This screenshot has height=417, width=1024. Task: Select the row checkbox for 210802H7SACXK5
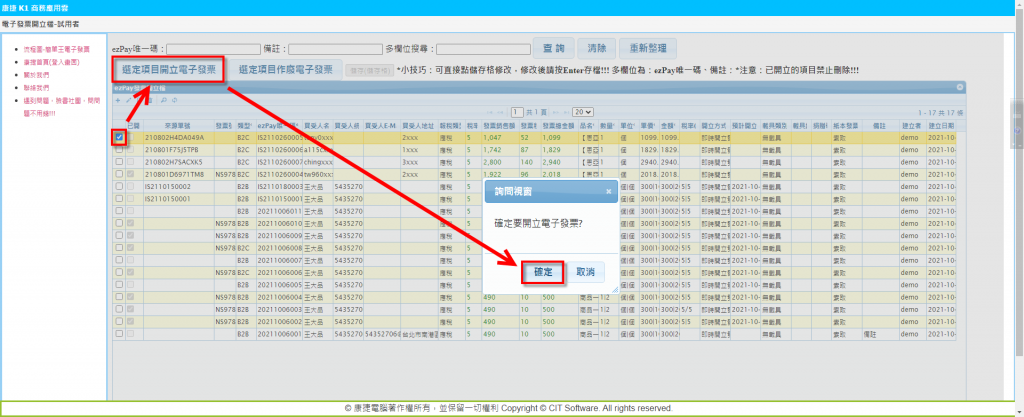click(120, 160)
